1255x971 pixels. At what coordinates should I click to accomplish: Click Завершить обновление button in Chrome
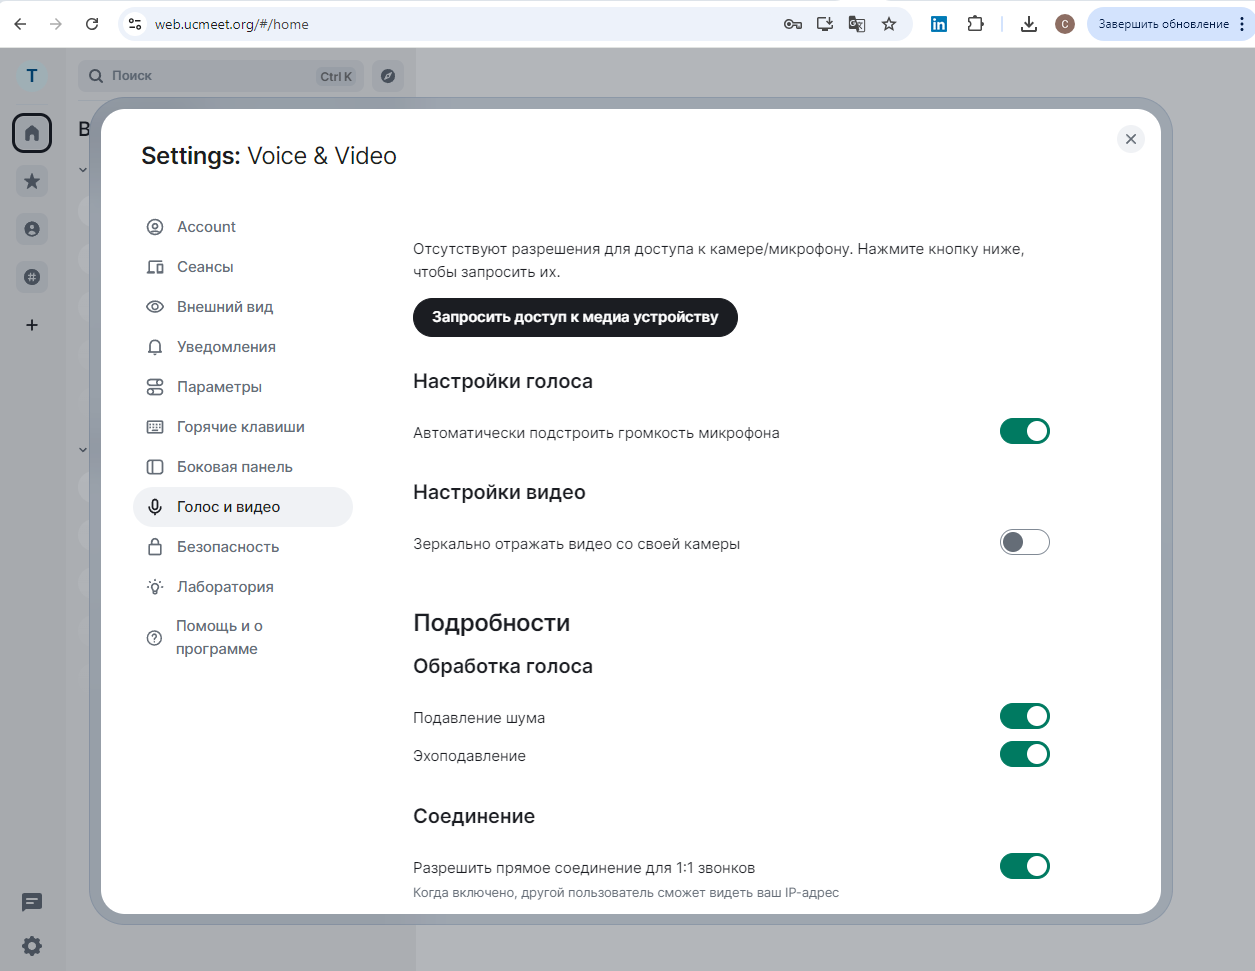1163,24
